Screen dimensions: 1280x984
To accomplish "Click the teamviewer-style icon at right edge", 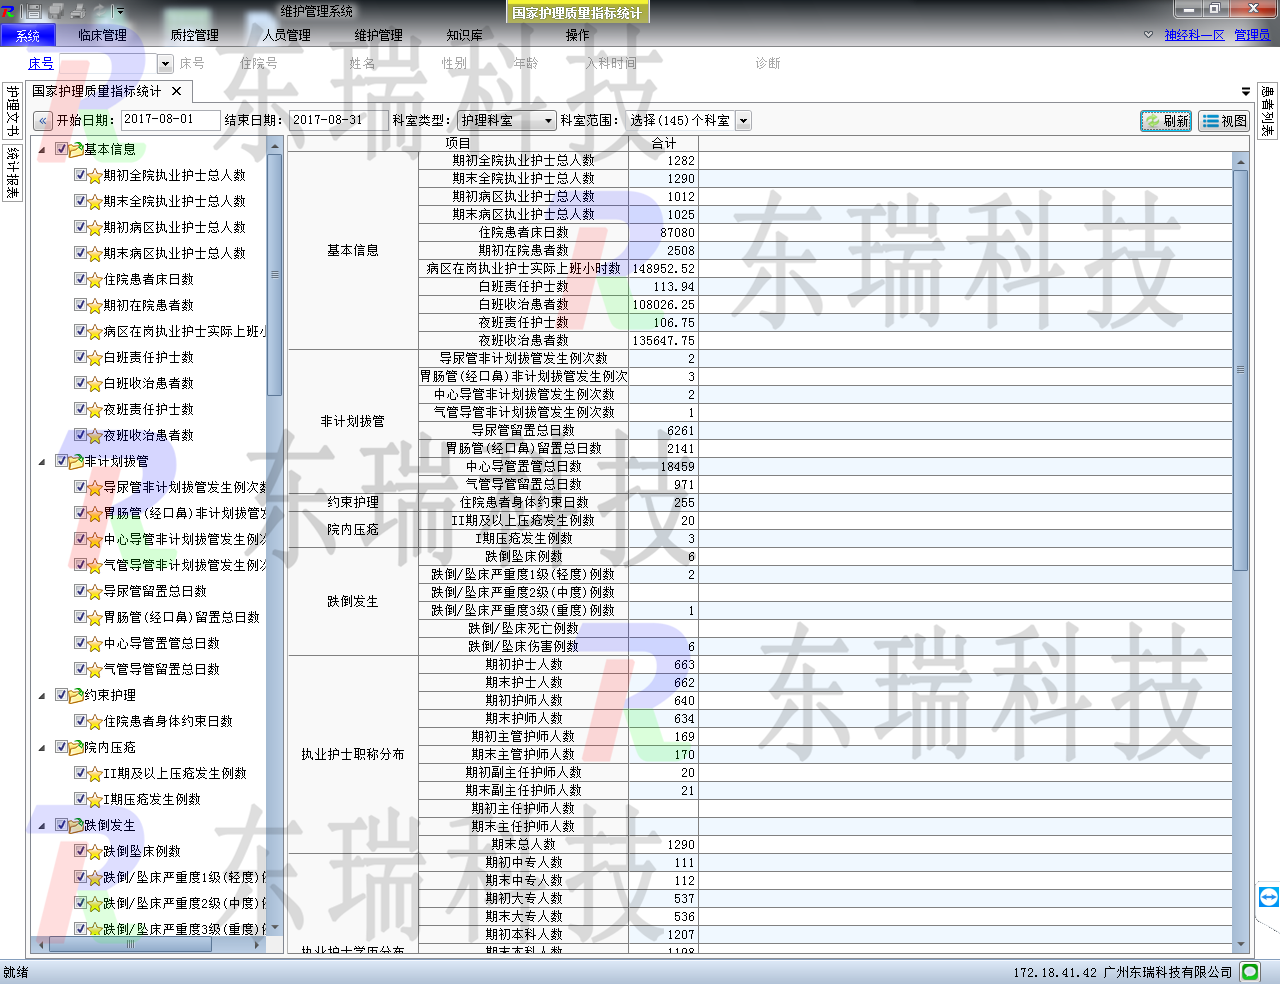I will point(1269,897).
